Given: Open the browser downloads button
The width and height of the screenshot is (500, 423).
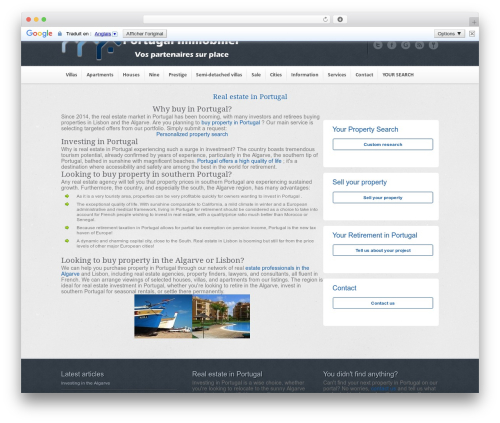Looking at the screenshot, I should click(x=340, y=19).
